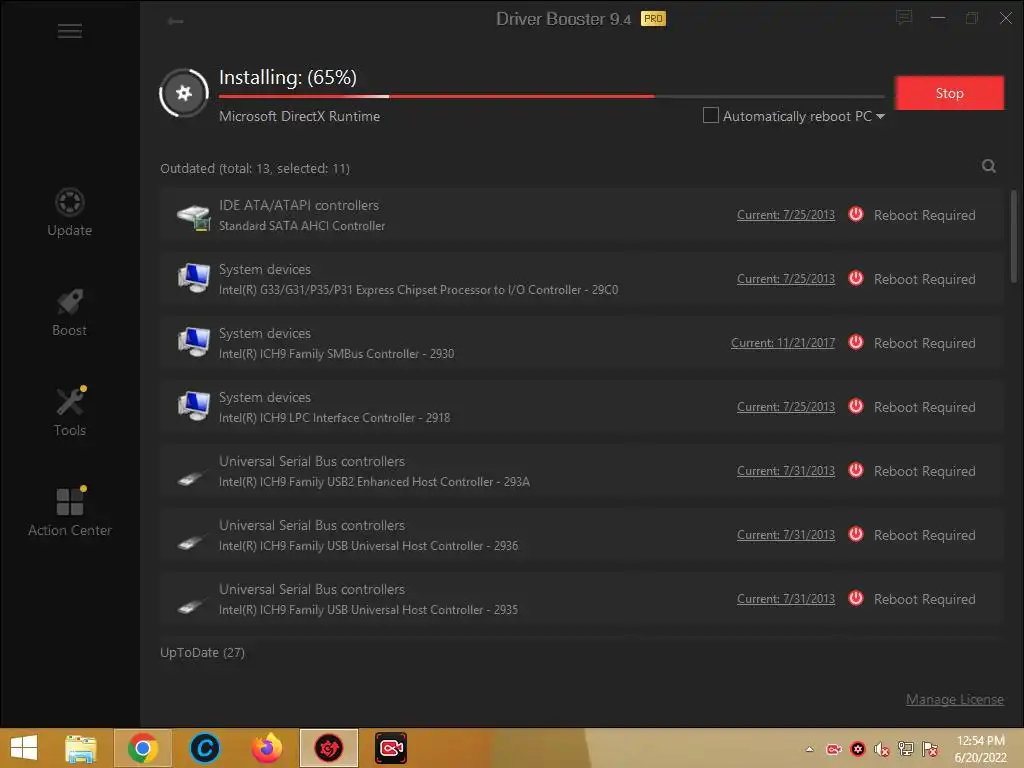Screen dimensions: 1024x768
Task: Click the IDE ATA/ATAPI controllers device icon
Action: [x=193, y=217]
